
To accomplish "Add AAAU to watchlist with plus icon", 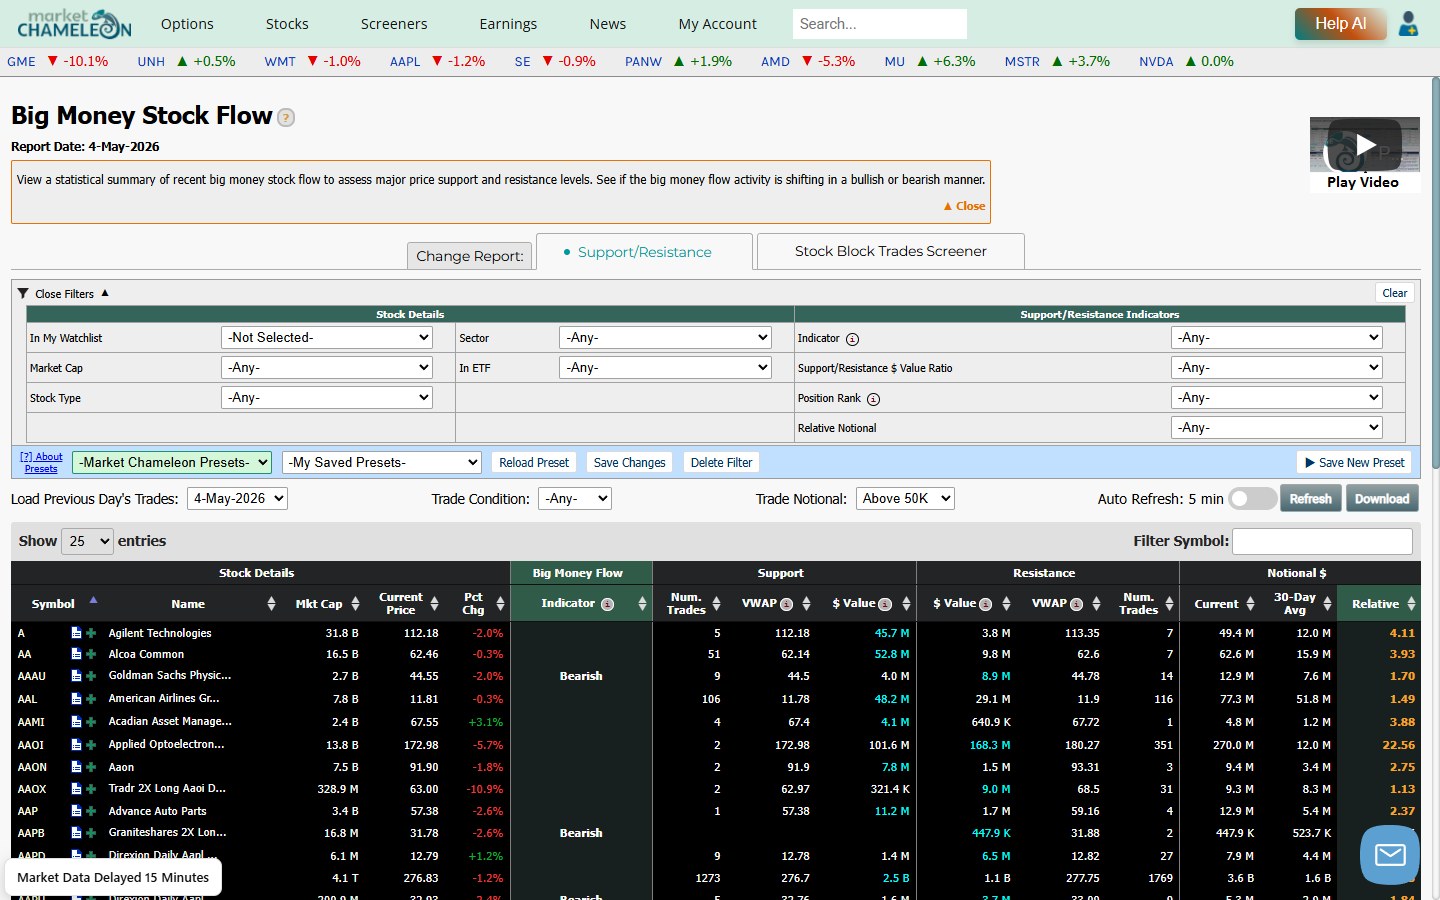I will pyautogui.click(x=91, y=676).
